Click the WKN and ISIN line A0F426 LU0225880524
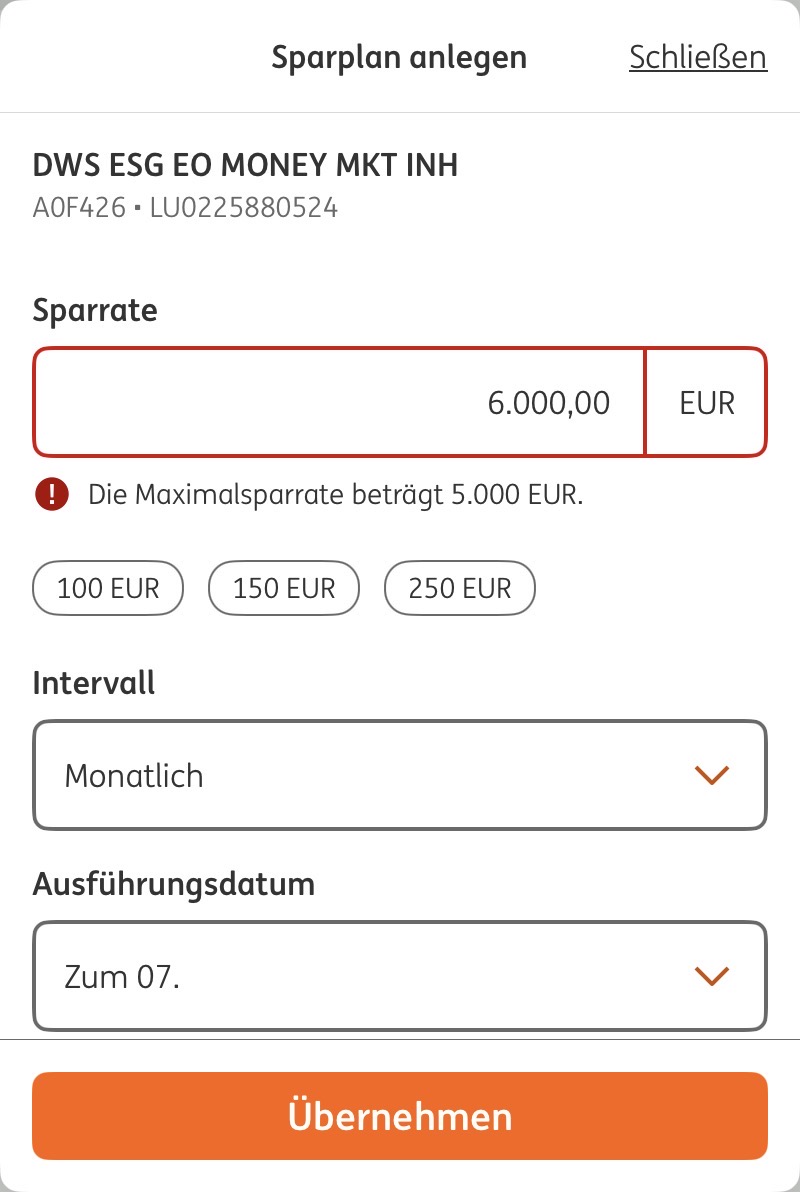This screenshot has width=800, height=1192. [x=185, y=208]
